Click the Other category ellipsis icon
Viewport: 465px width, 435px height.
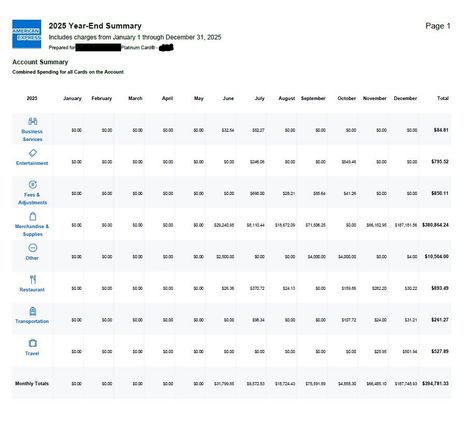click(33, 248)
